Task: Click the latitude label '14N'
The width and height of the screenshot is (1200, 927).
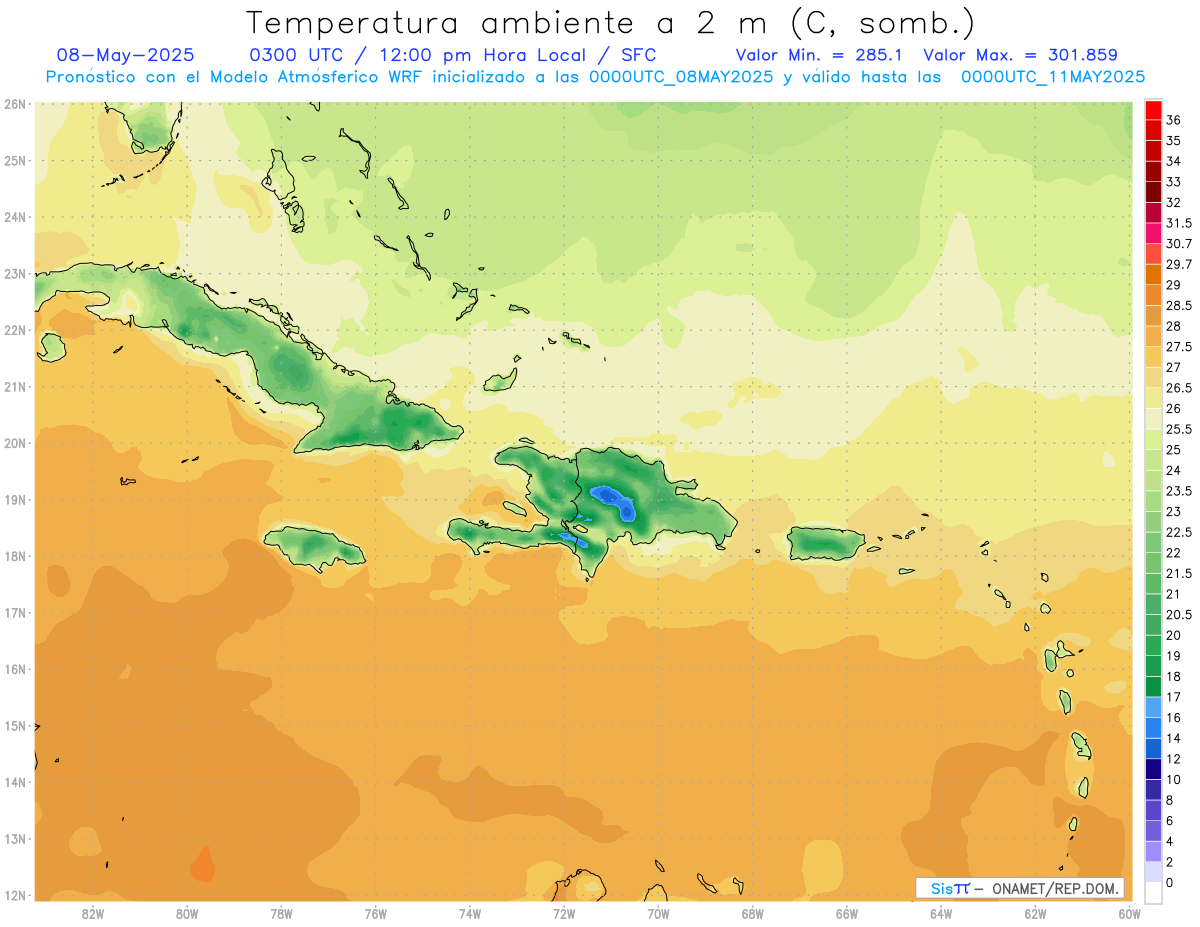Action: point(15,782)
